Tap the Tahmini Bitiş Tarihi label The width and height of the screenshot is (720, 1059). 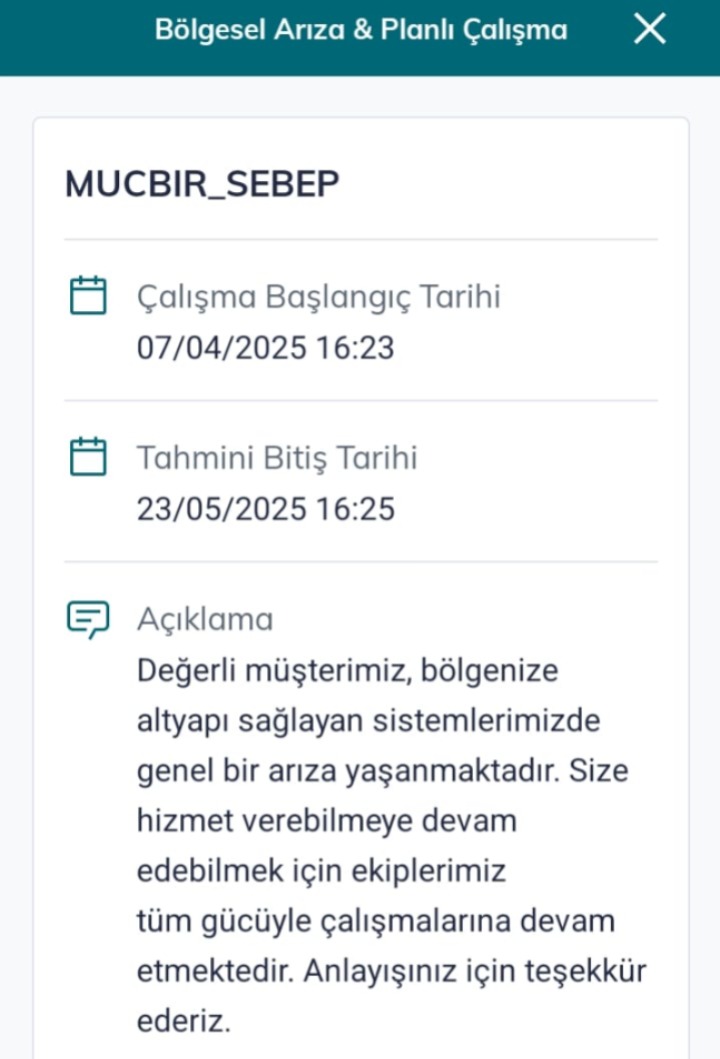coord(277,458)
